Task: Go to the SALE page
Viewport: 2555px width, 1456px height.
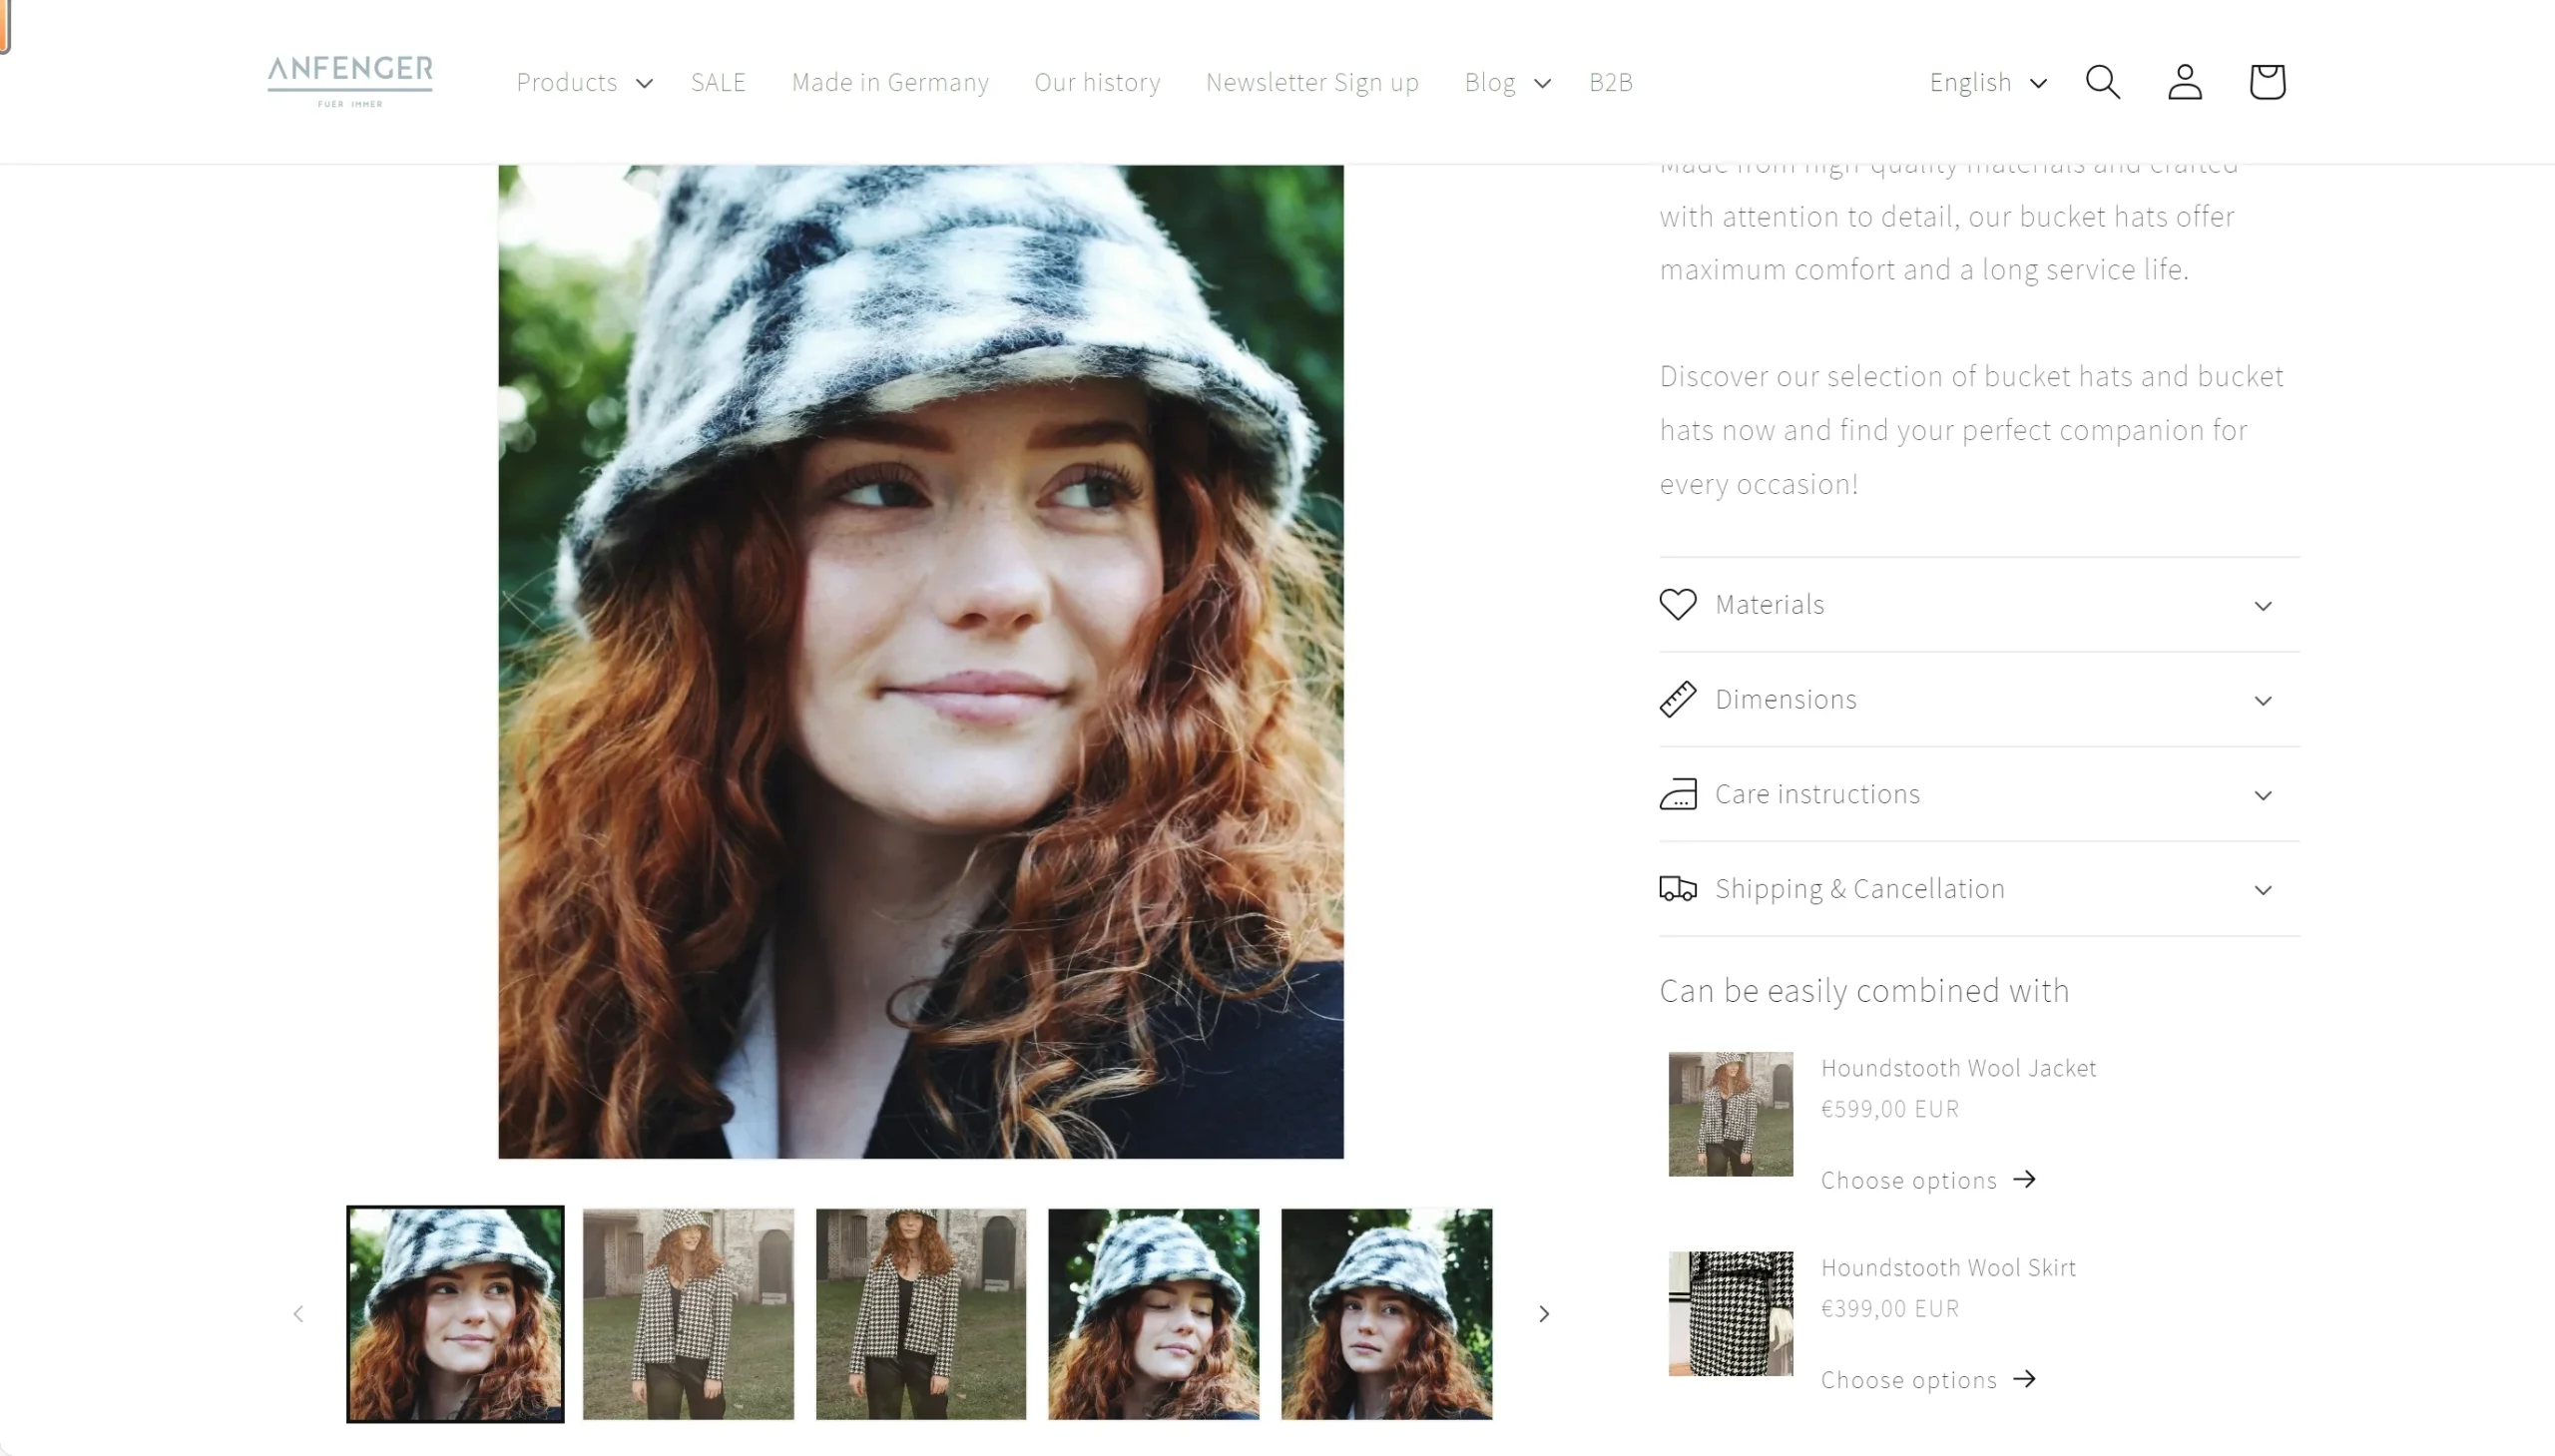Action: point(718,83)
